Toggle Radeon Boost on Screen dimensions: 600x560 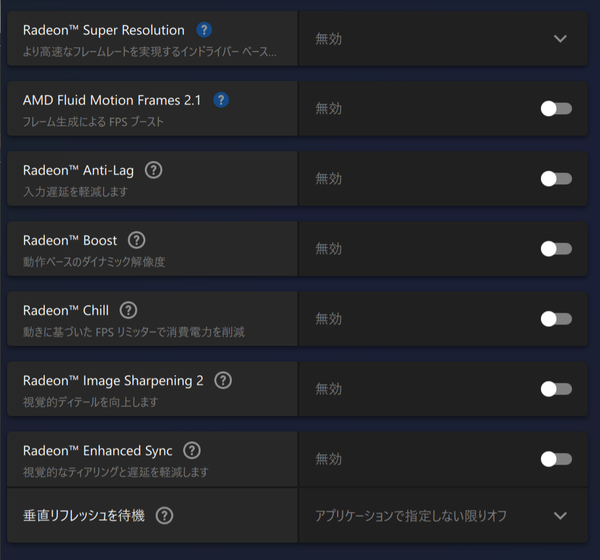coord(556,249)
